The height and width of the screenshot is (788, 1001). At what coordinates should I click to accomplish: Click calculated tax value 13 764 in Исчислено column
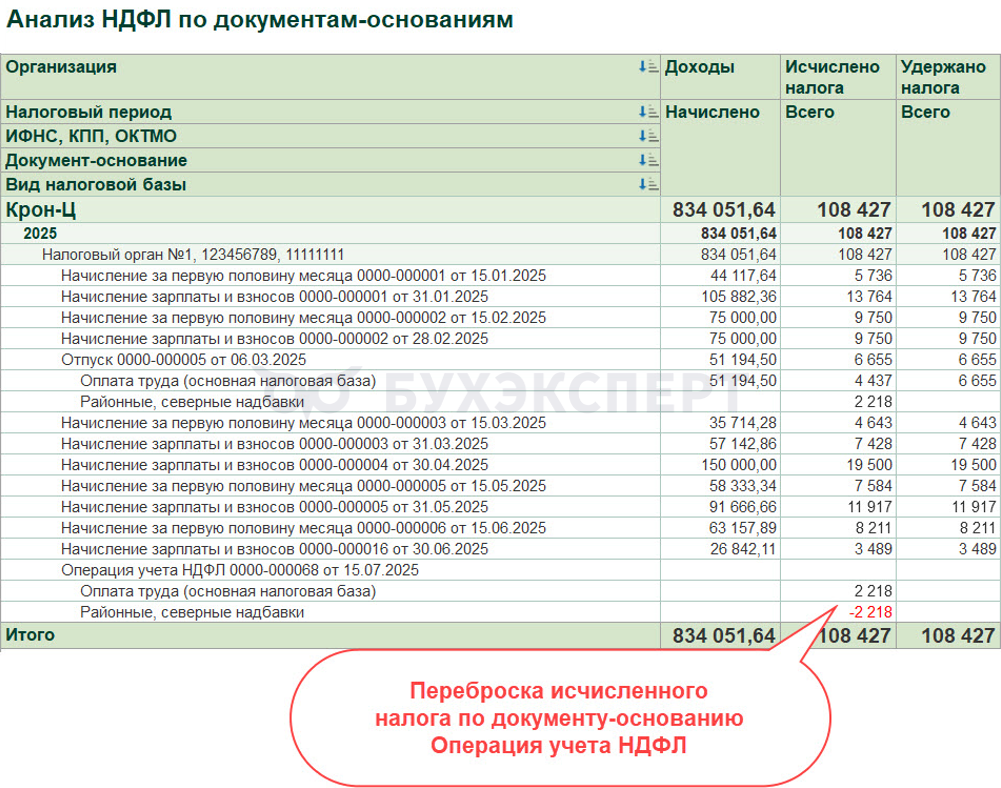click(869, 296)
